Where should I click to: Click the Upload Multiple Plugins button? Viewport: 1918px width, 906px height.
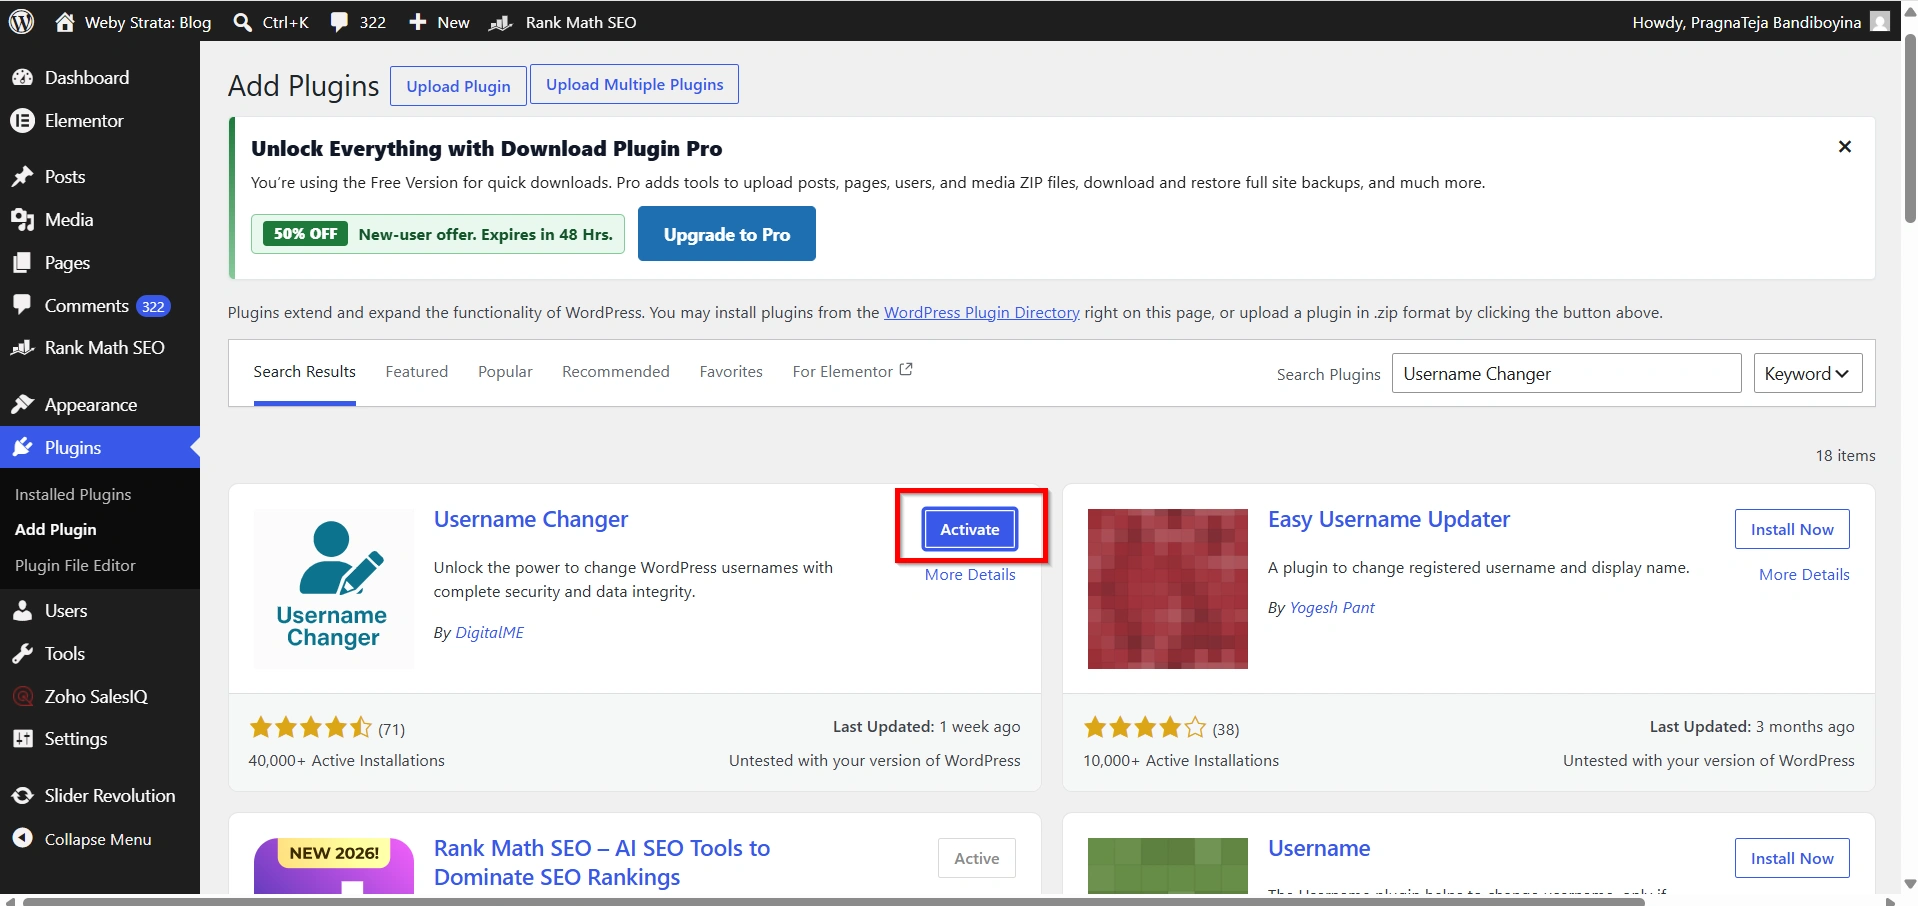[x=634, y=84]
